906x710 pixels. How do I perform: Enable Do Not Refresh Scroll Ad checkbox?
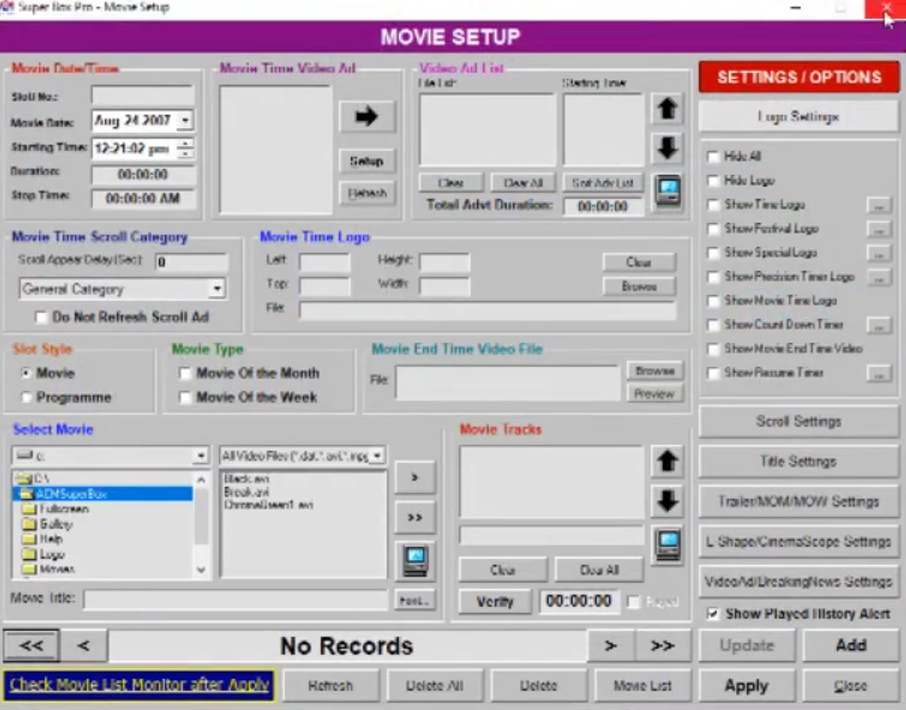click(41, 317)
